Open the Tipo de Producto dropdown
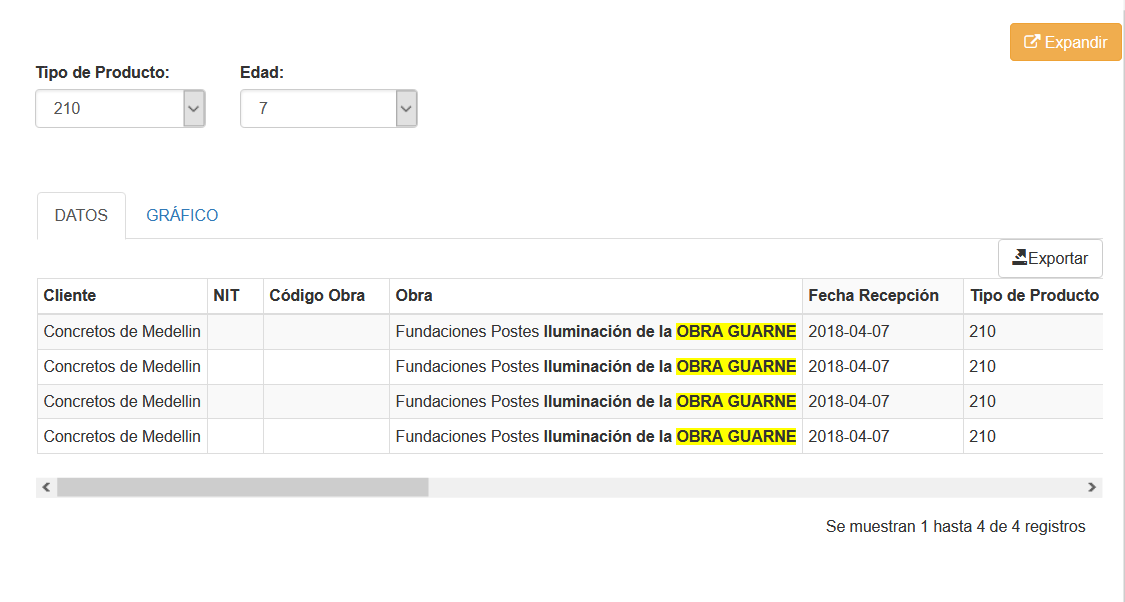The image size is (1125, 602). point(120,108)
